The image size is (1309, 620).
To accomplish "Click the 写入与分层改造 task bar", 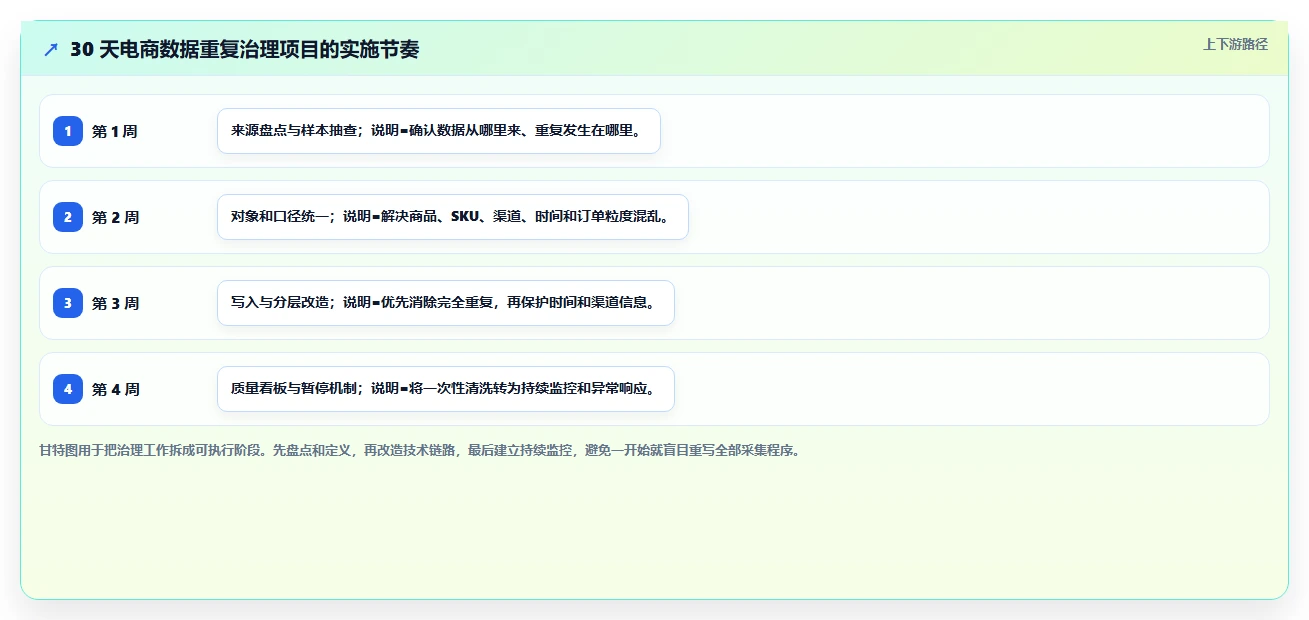I will [x=446, y=303].
